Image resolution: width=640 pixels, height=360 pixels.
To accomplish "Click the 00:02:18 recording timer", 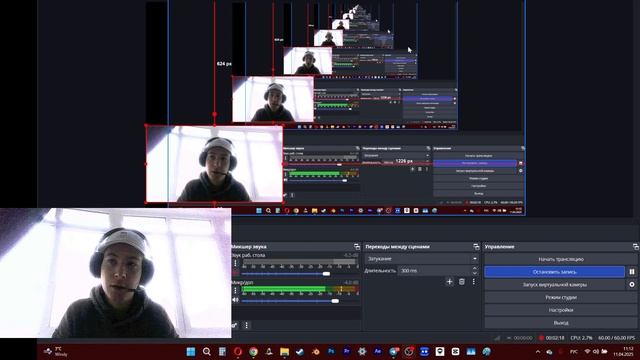I will click(555, 338).
